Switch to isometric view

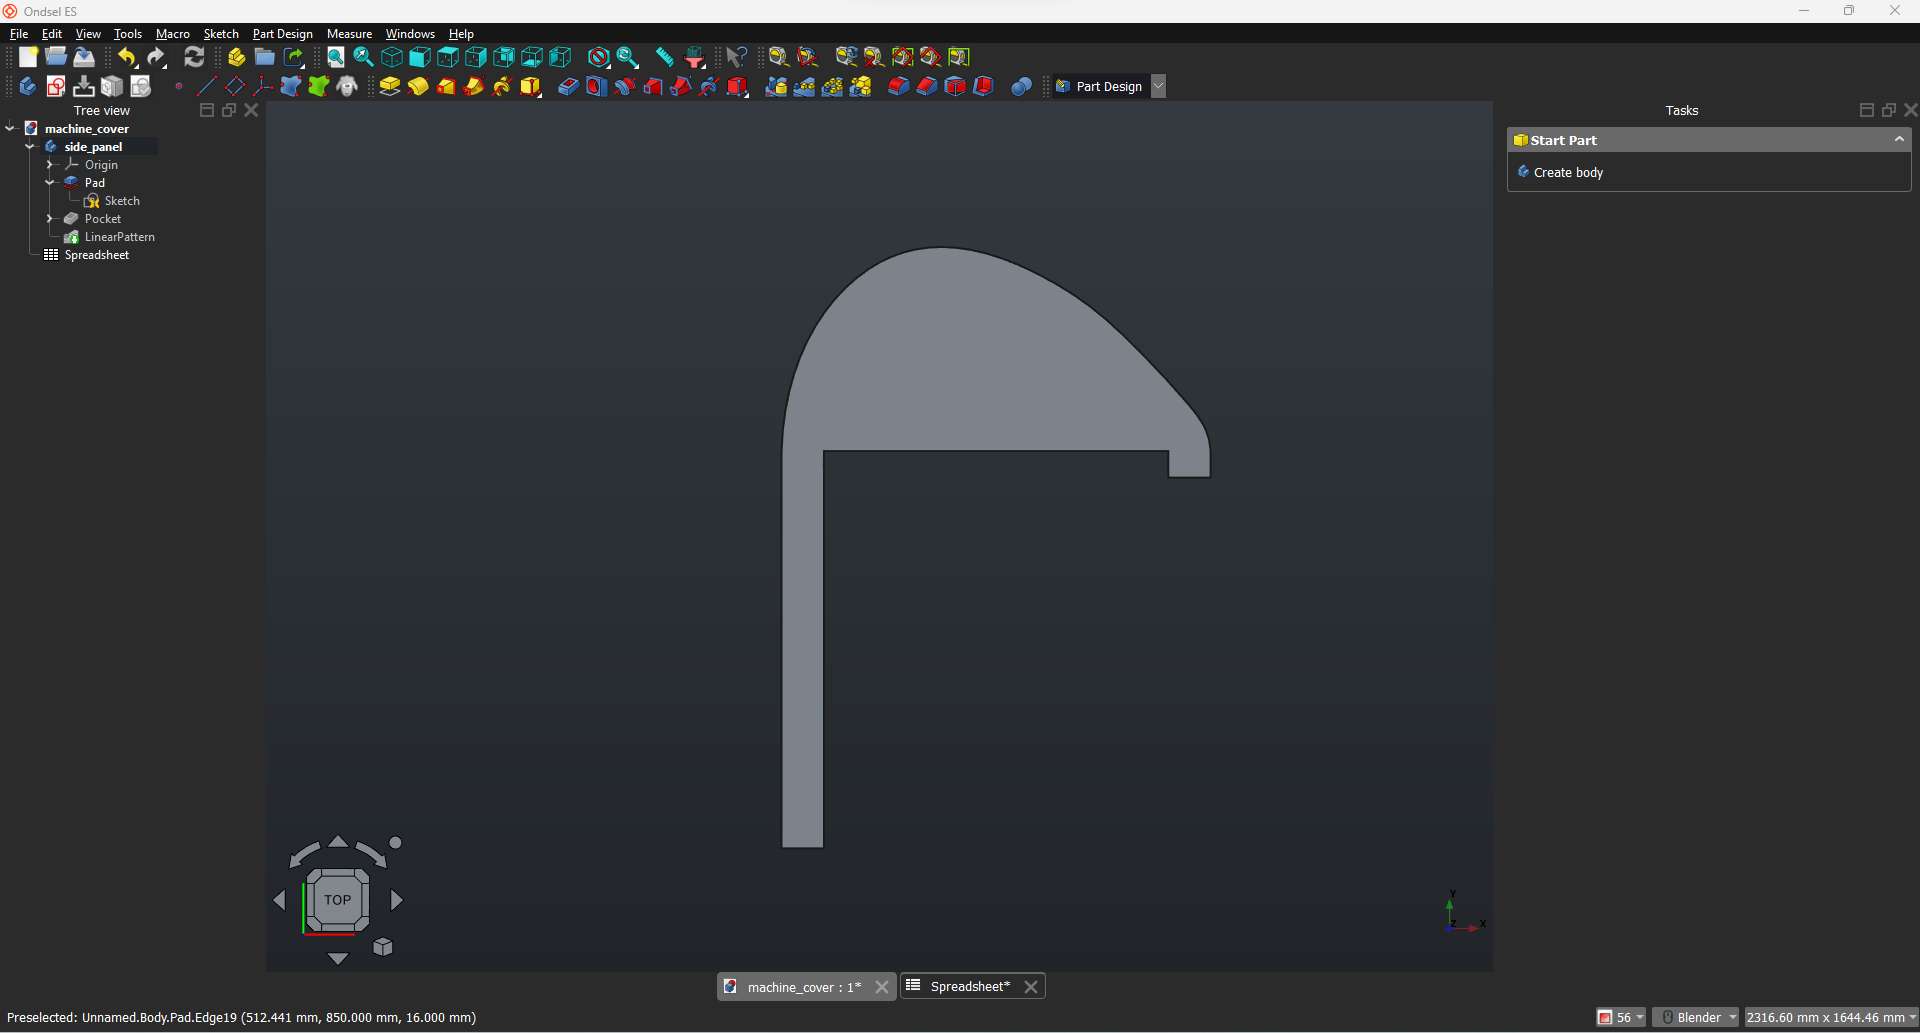(392, 57)
